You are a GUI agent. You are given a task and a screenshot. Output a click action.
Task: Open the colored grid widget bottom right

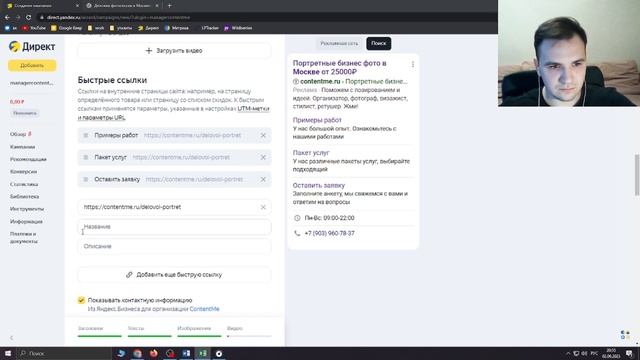625,335
